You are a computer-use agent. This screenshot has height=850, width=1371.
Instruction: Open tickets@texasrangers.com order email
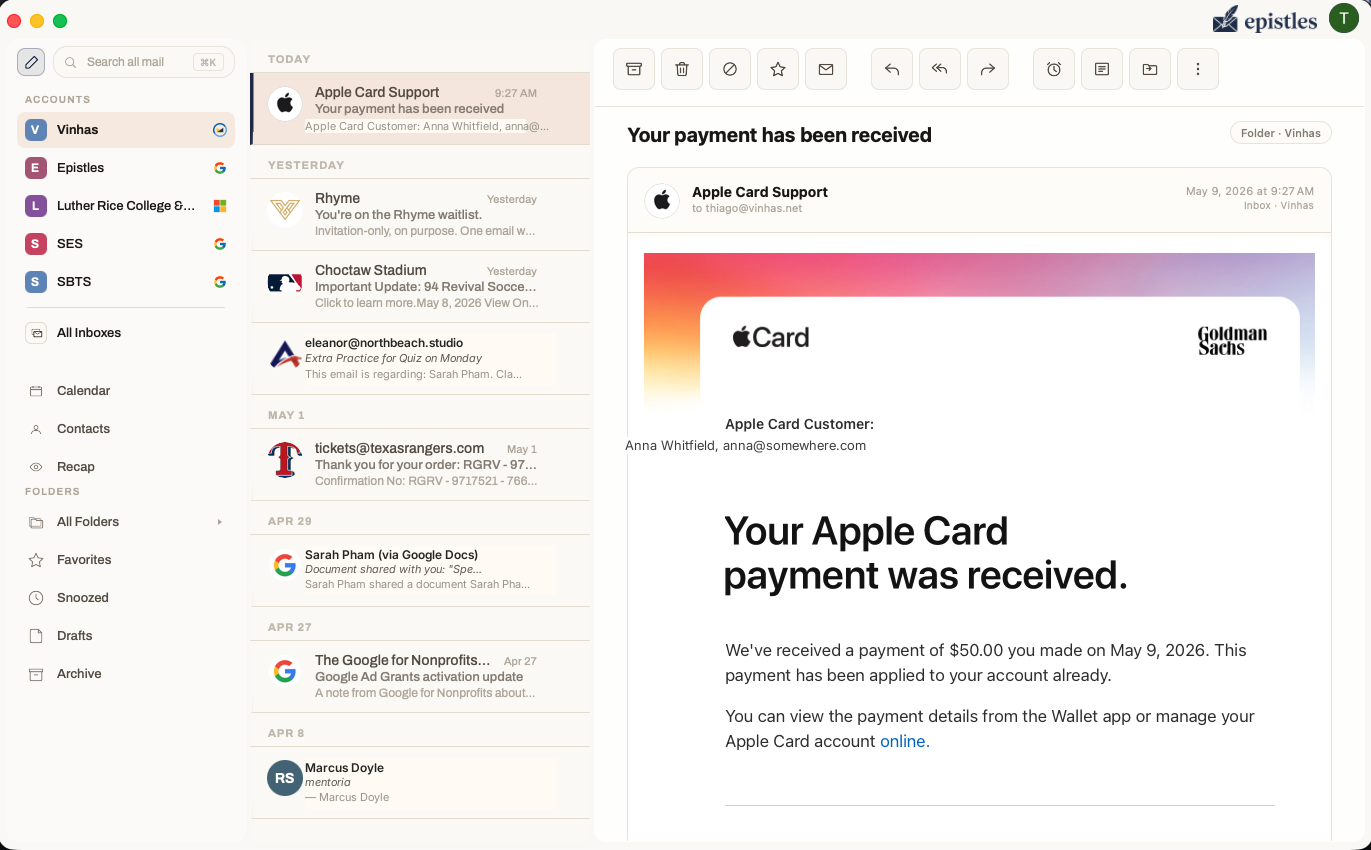pos(420,464)
